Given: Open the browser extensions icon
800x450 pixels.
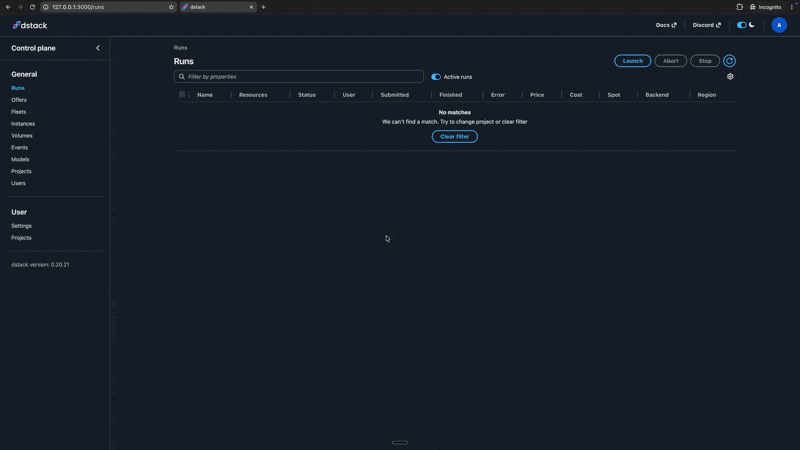Looking at the screenshot, I should click(739, 7).
